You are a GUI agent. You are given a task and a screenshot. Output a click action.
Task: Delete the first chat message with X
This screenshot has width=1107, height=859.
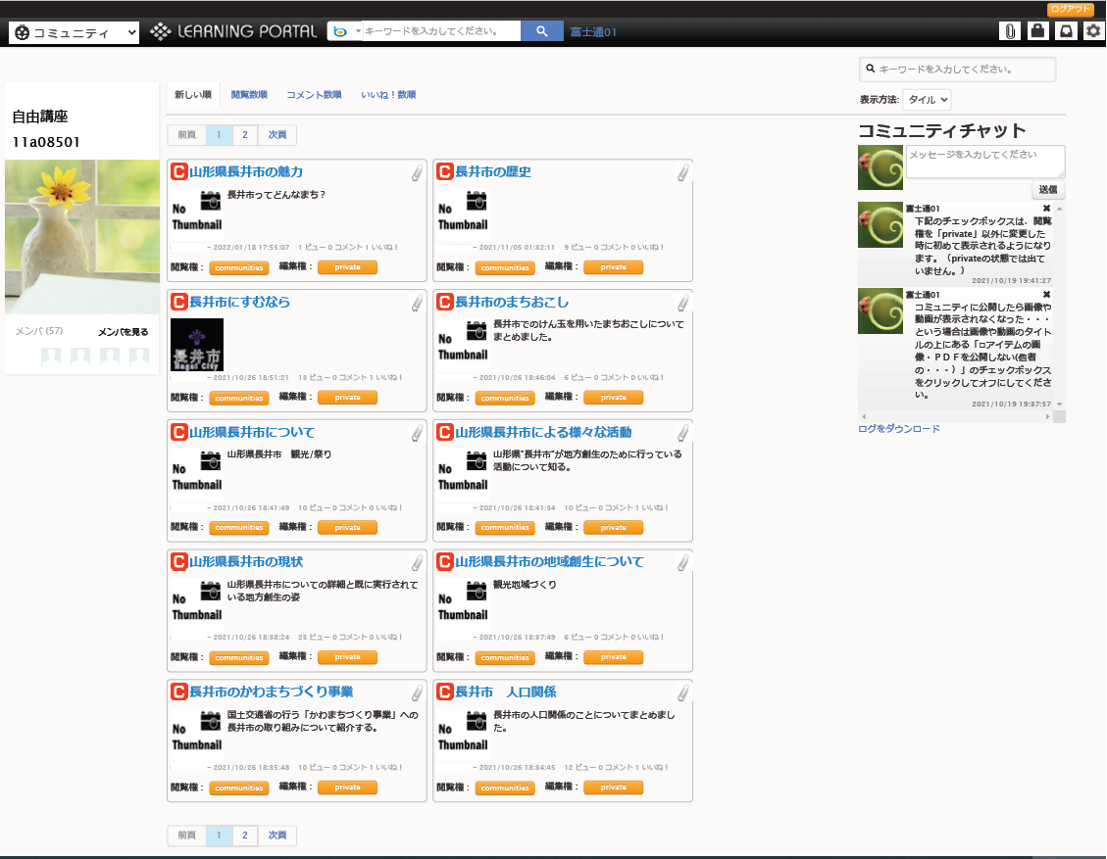tap(1046, 208)
